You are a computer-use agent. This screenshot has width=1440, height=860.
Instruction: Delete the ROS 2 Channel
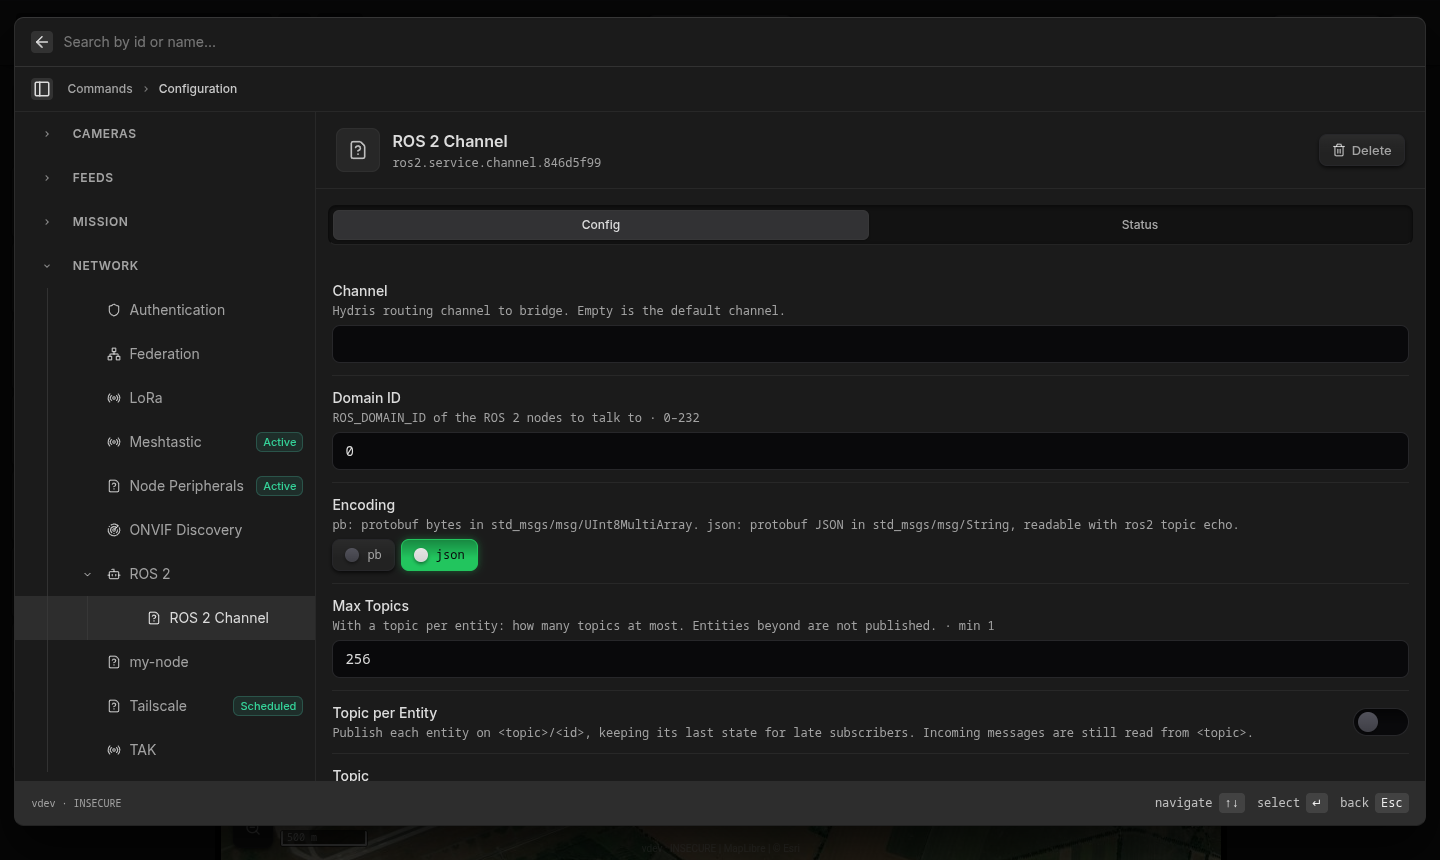pos(1362,150)
